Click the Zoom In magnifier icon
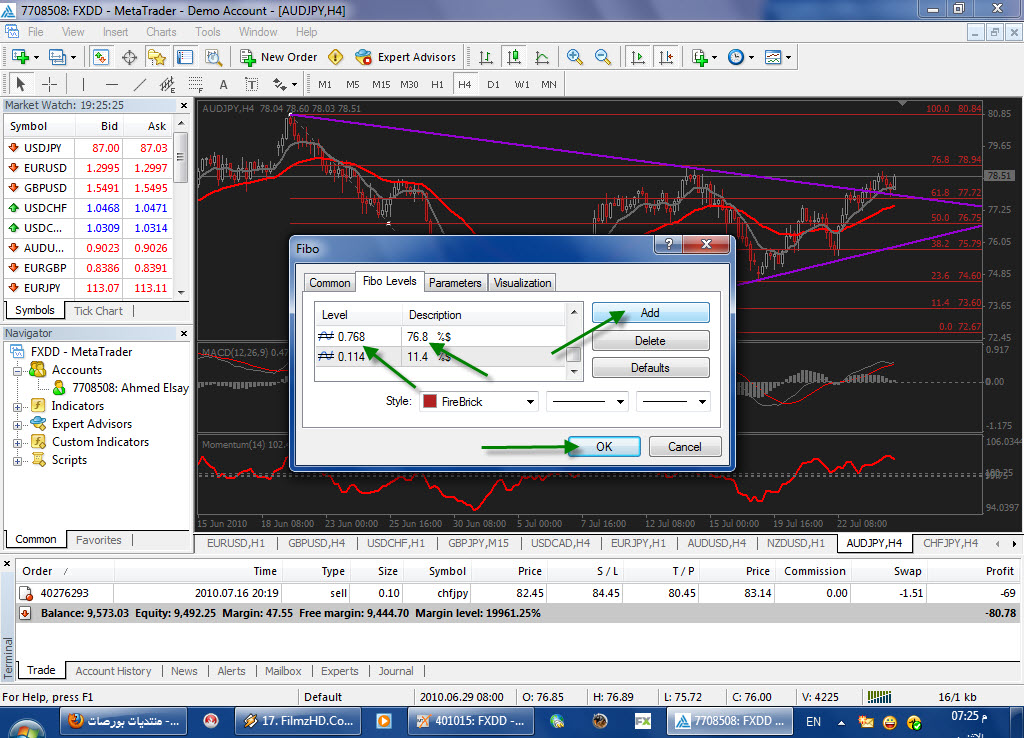The image size is (1024, 738). pyautogui.click(x=575, y=57)
